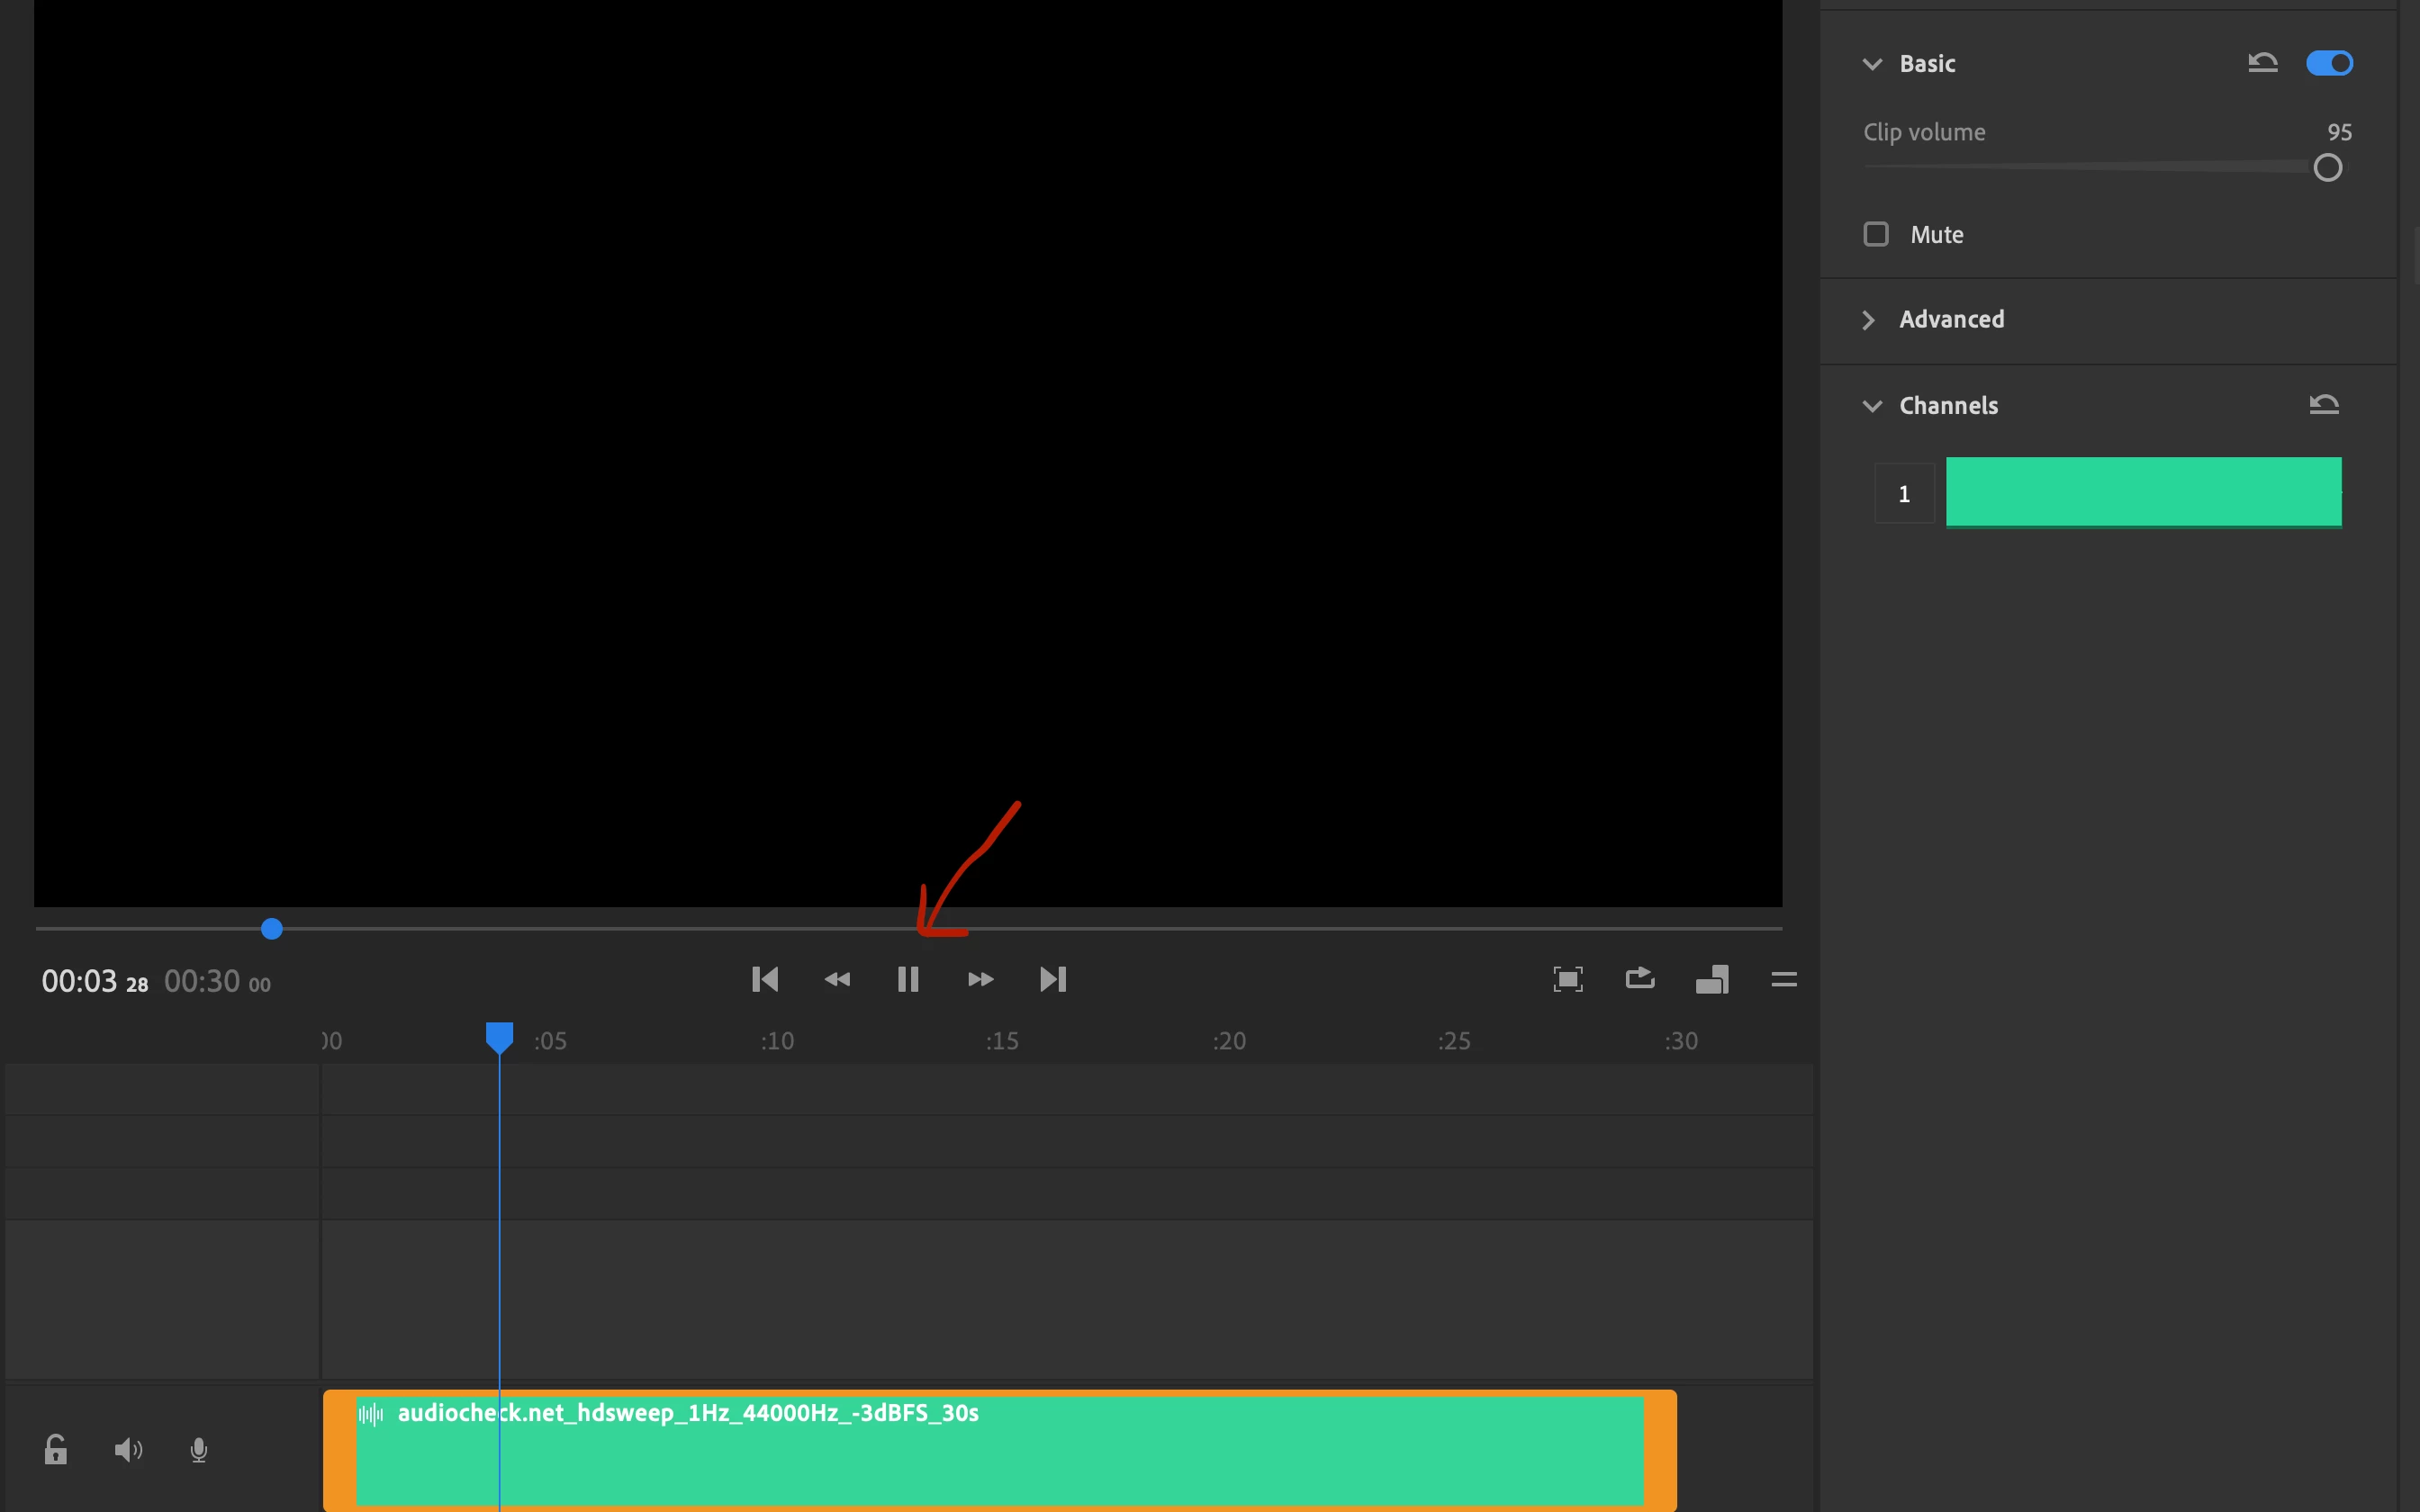Open the monitor hamburger menu
This screenshot has height=1512, width=2420.
[x=1784, y=979]
